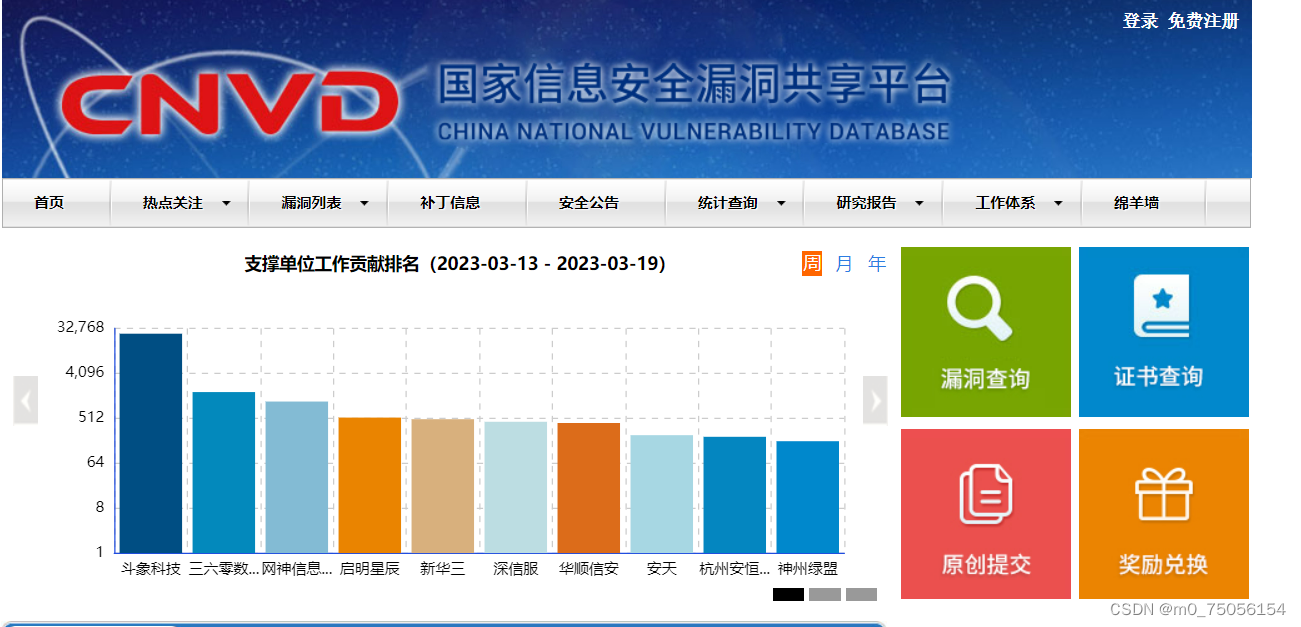This screenshot has height=627, width=1301.
Task: Click the 启明星辰 axis label
Action: click(x=370, y=569)
